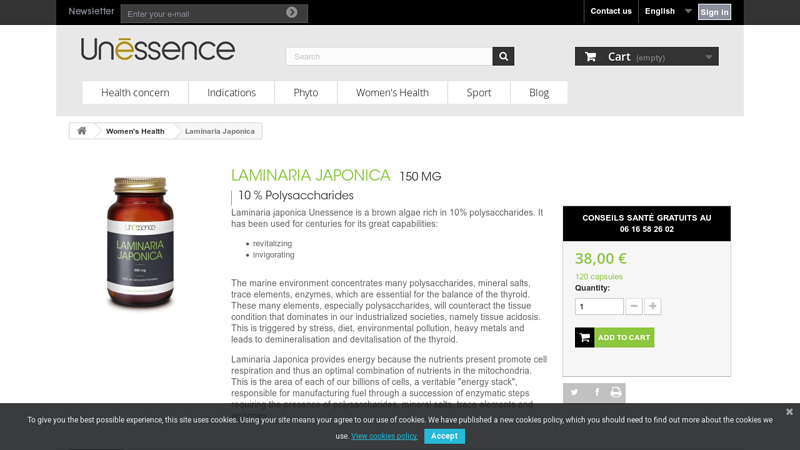800x450 pixels.
Task: Open the Cart dropdown
Action: point(646,57)
